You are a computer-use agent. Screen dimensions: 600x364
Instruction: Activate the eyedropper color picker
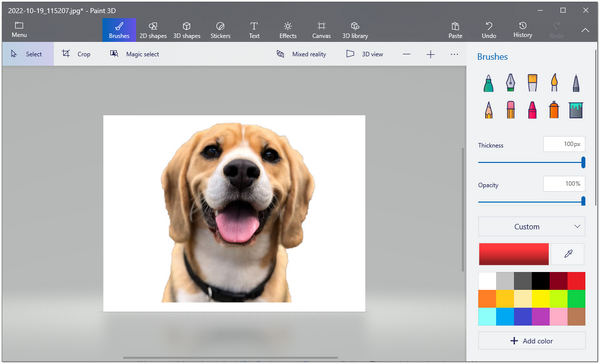(x=568, y=254)
